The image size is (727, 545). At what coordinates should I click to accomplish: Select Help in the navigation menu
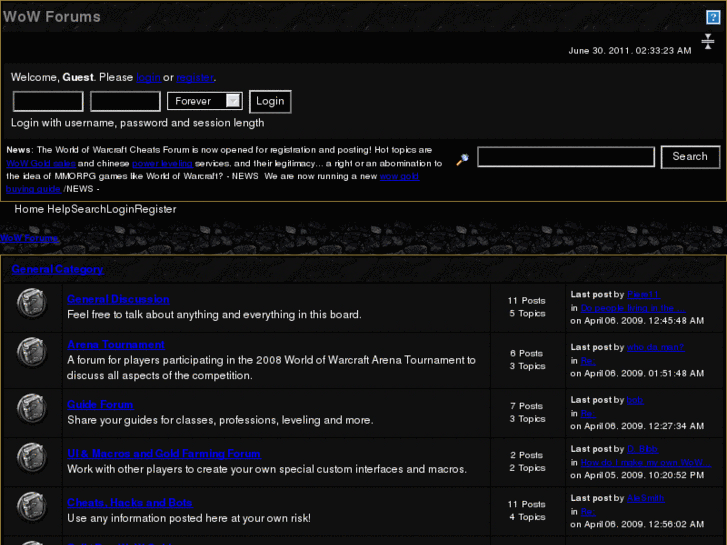coord(59,209)
